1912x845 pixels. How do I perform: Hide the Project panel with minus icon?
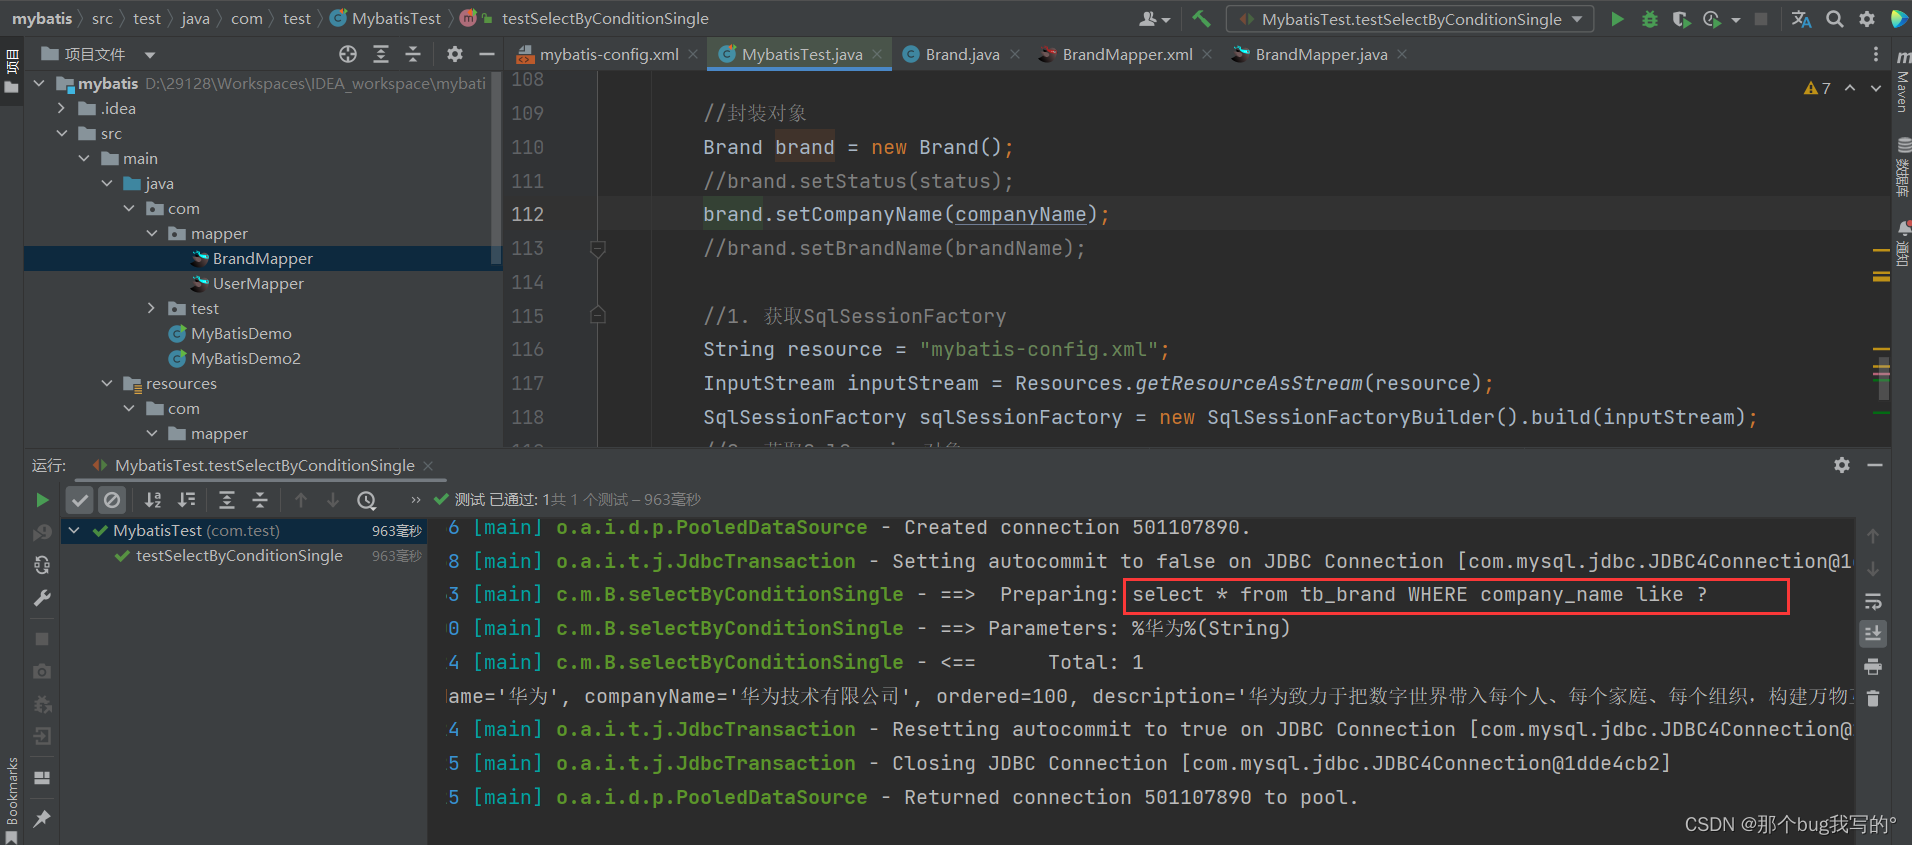click(x=487, y=54)
